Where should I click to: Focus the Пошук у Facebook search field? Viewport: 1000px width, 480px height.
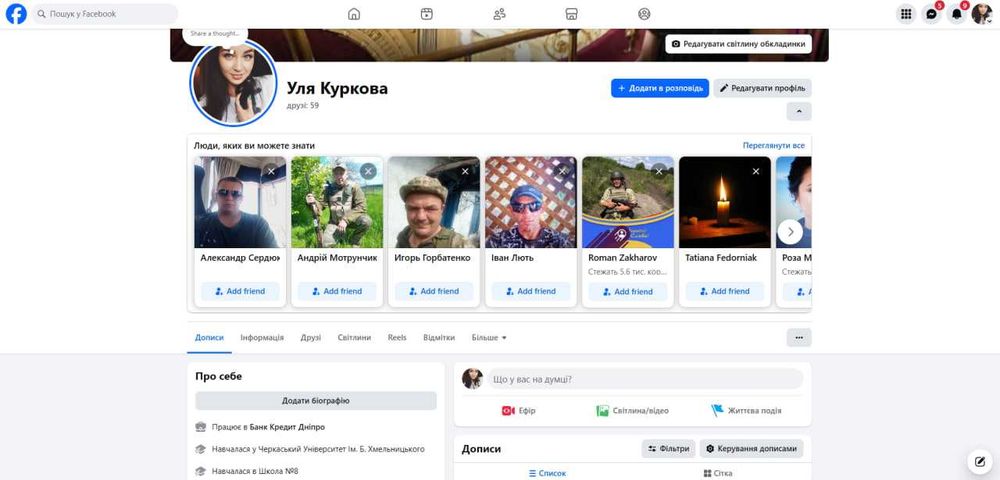(x=105, y=14)
